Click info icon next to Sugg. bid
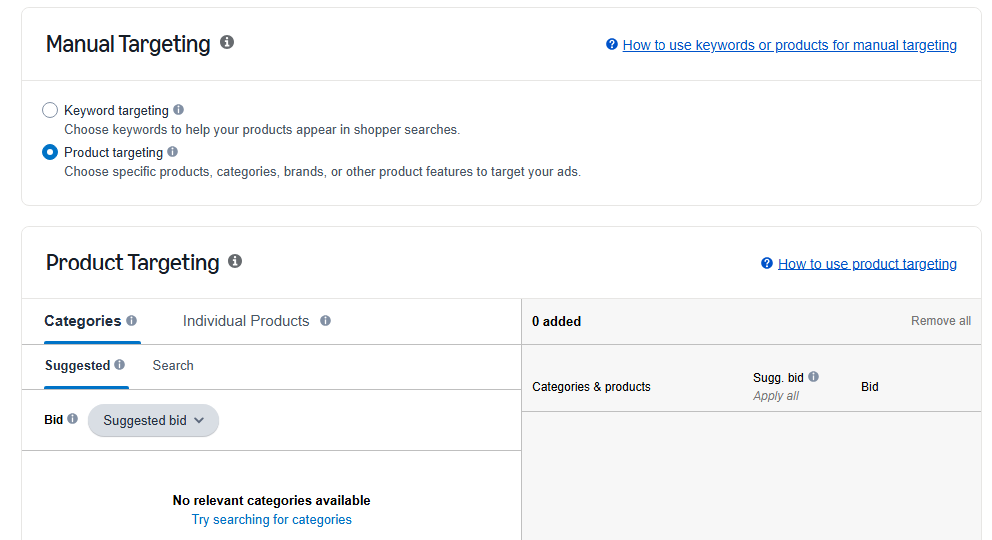 point(814,377)
